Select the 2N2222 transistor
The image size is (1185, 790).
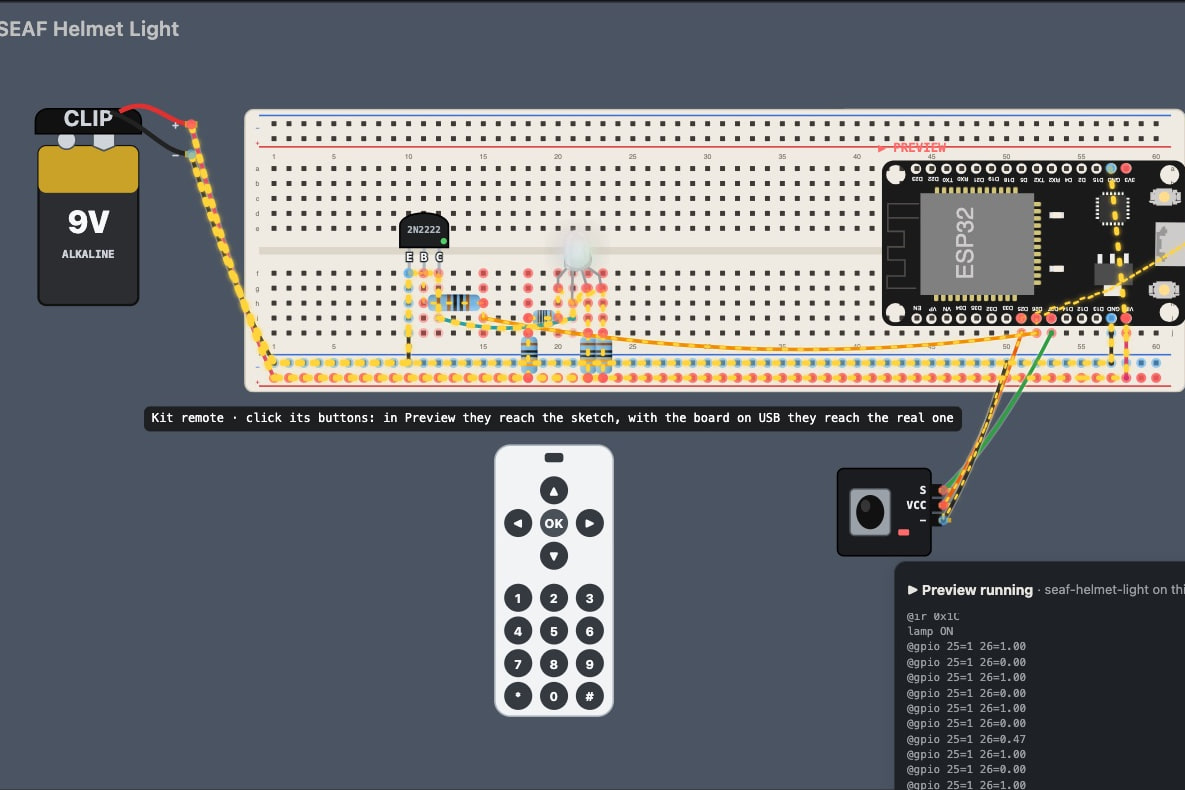pyautogui.click(x=424, y=231)
